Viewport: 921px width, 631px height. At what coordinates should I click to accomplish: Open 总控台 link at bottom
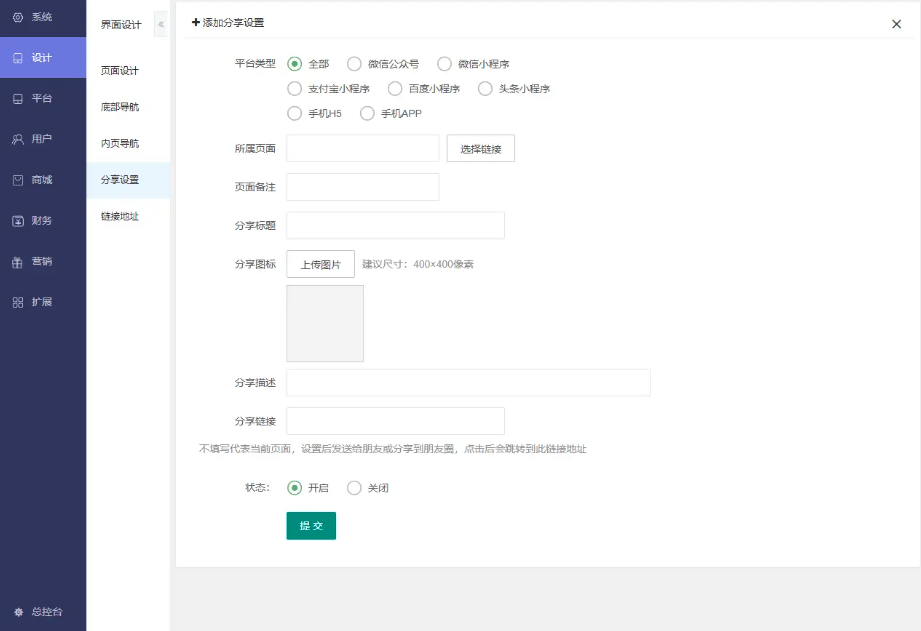coord(47,612)
